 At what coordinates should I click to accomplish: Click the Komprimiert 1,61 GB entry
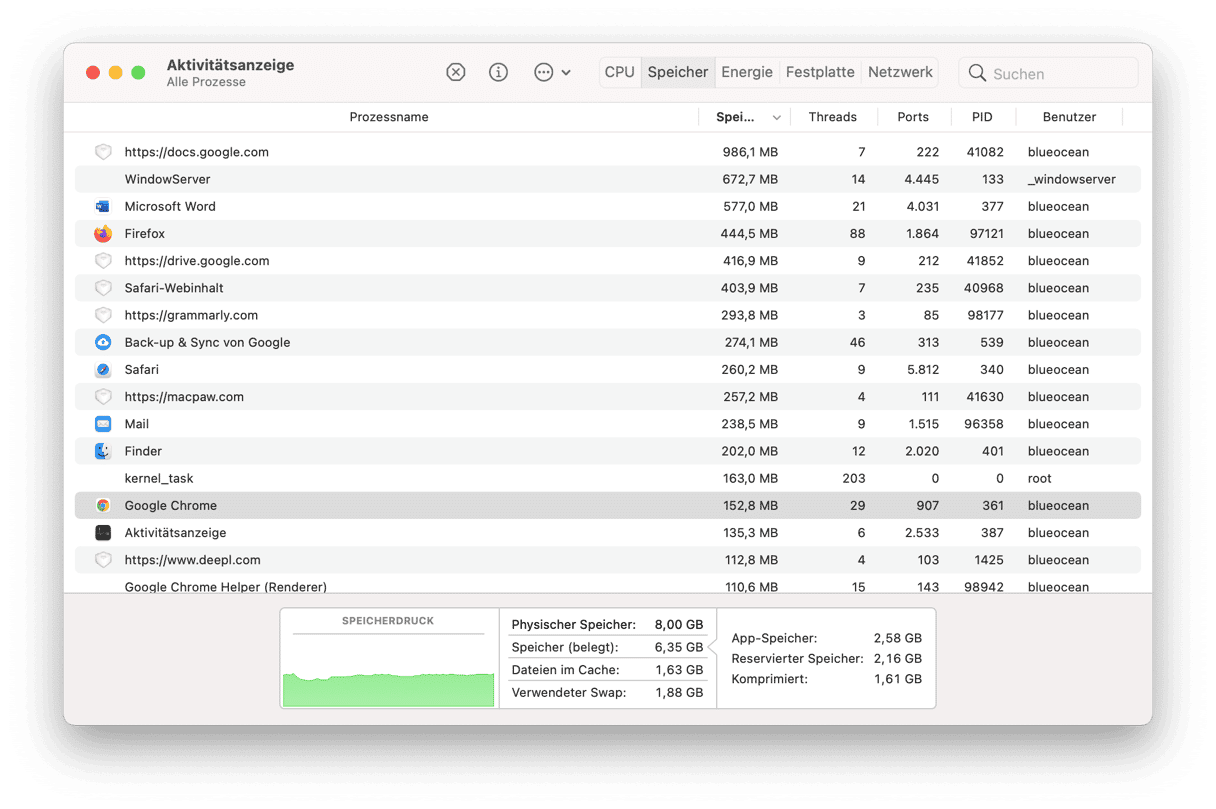point(826,678)
